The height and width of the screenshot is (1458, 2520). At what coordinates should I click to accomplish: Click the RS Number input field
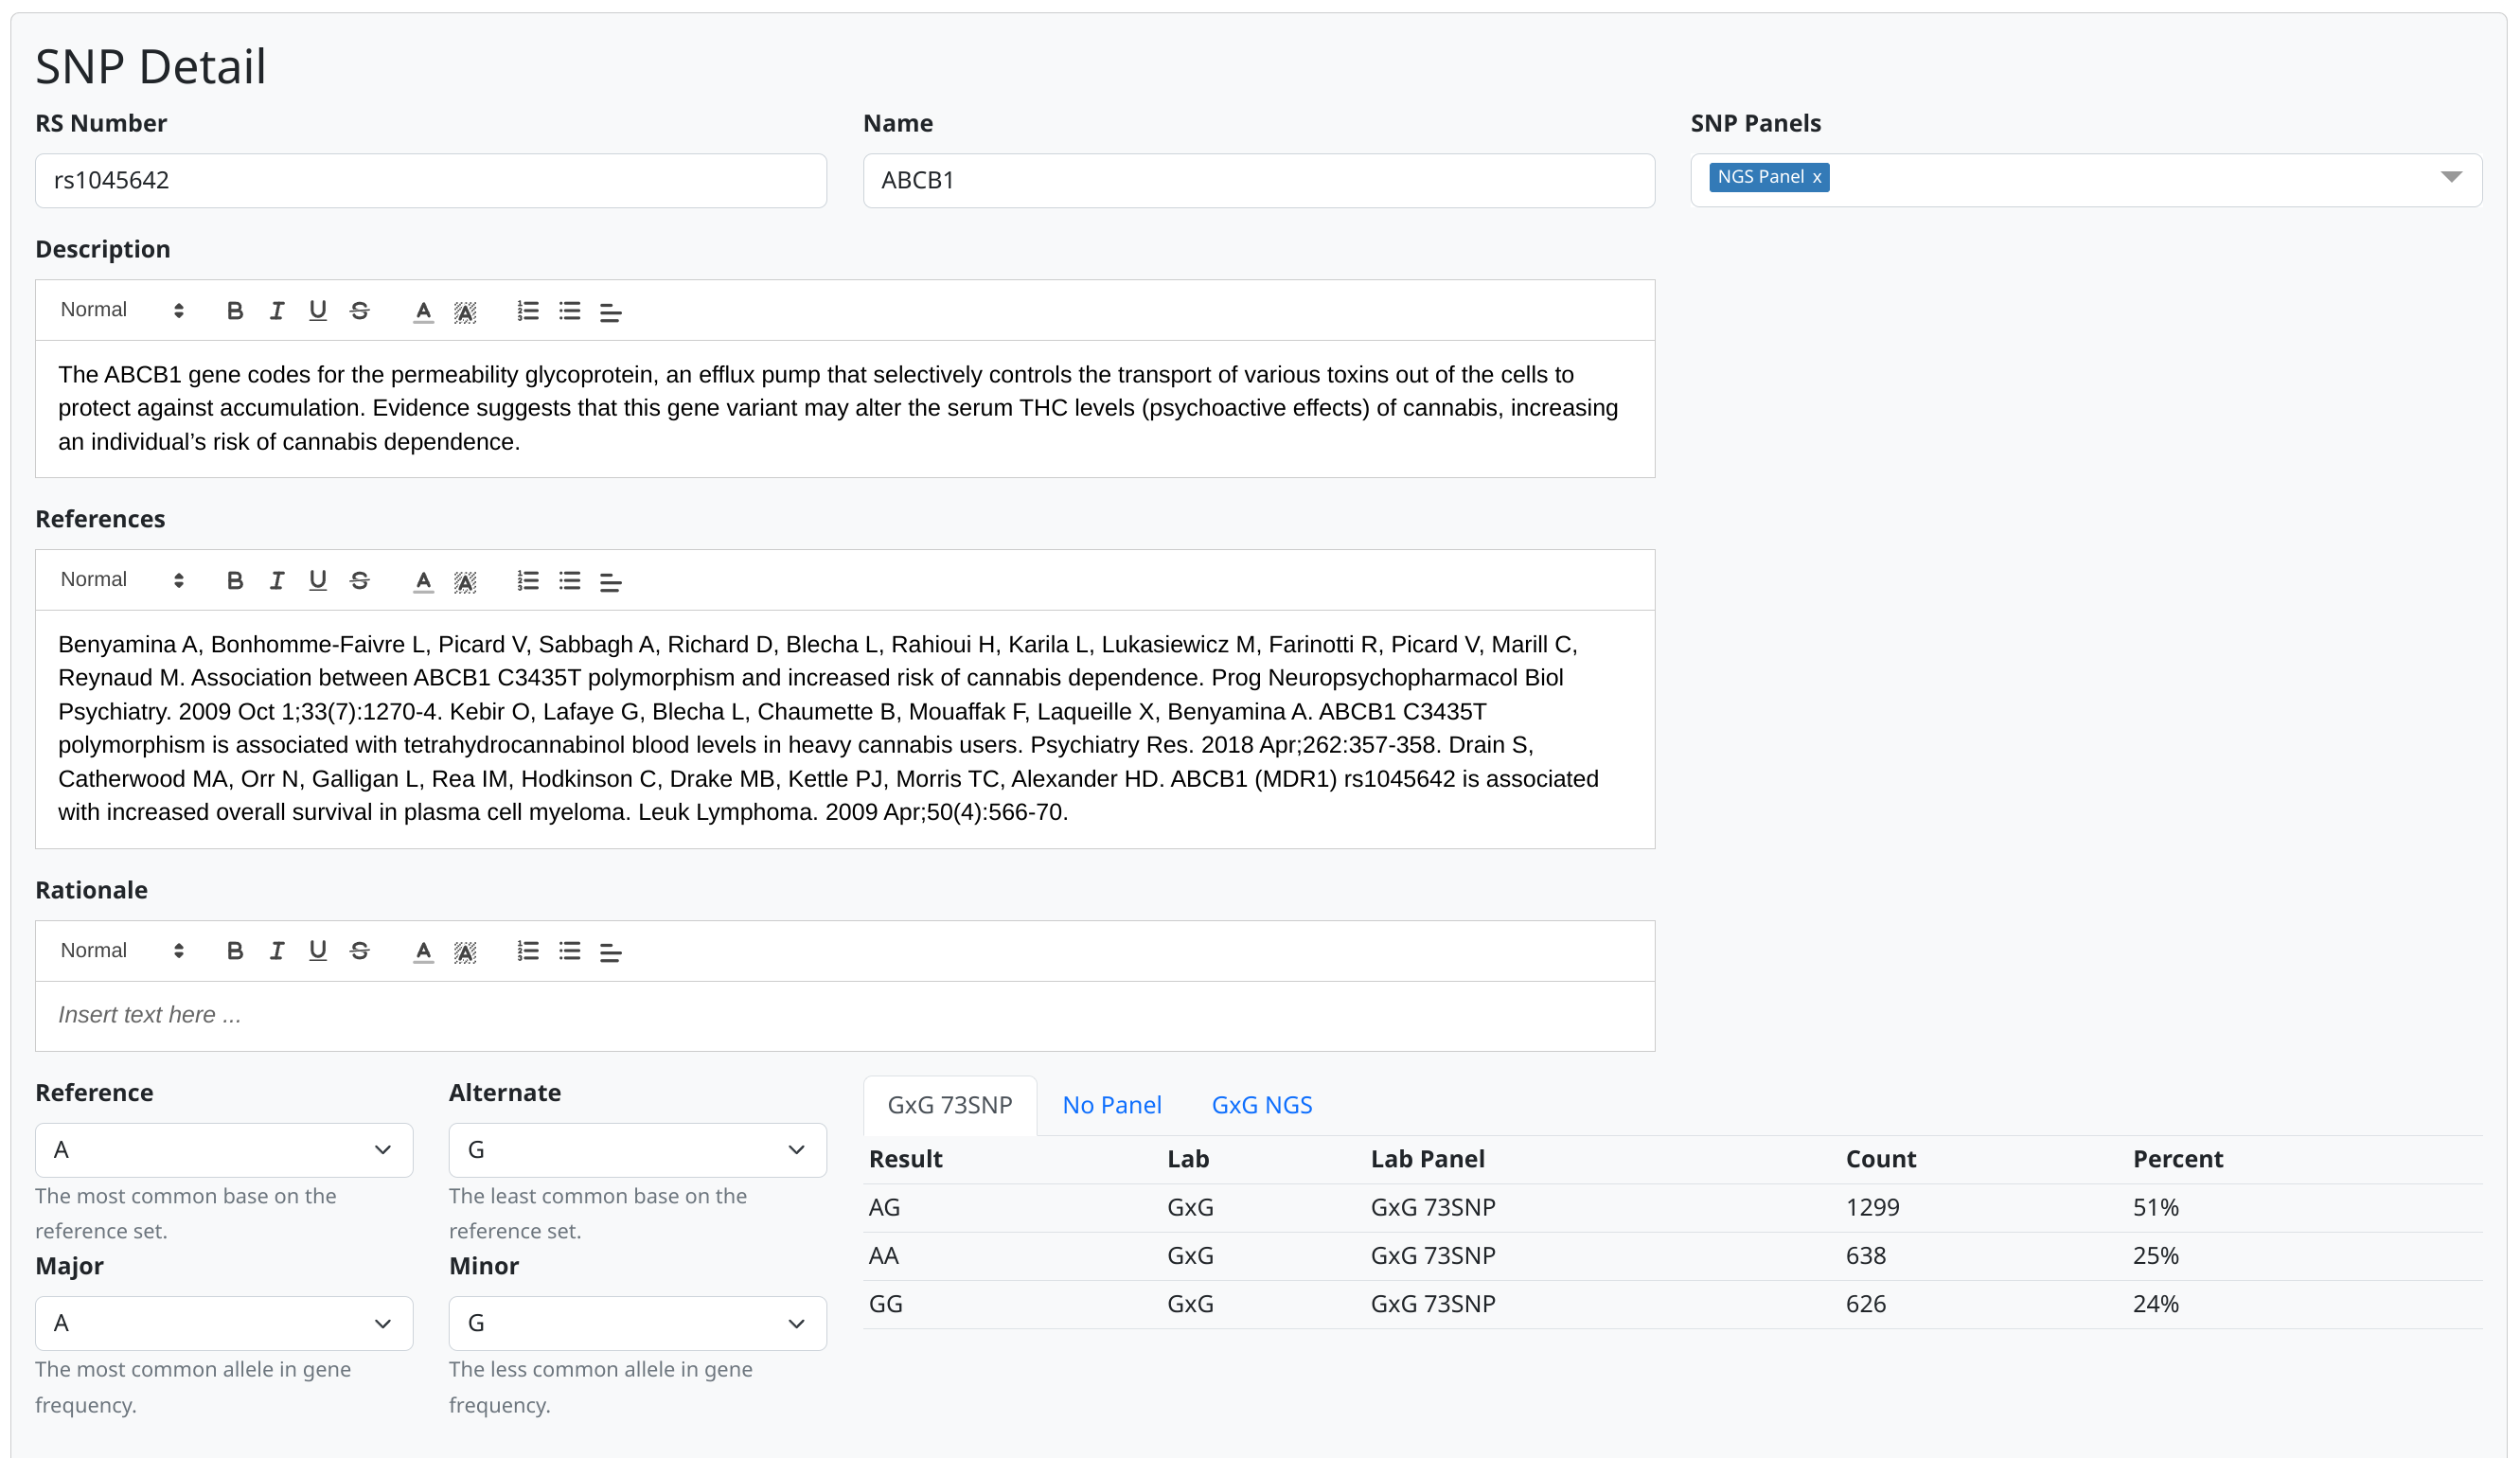point(431,181)
